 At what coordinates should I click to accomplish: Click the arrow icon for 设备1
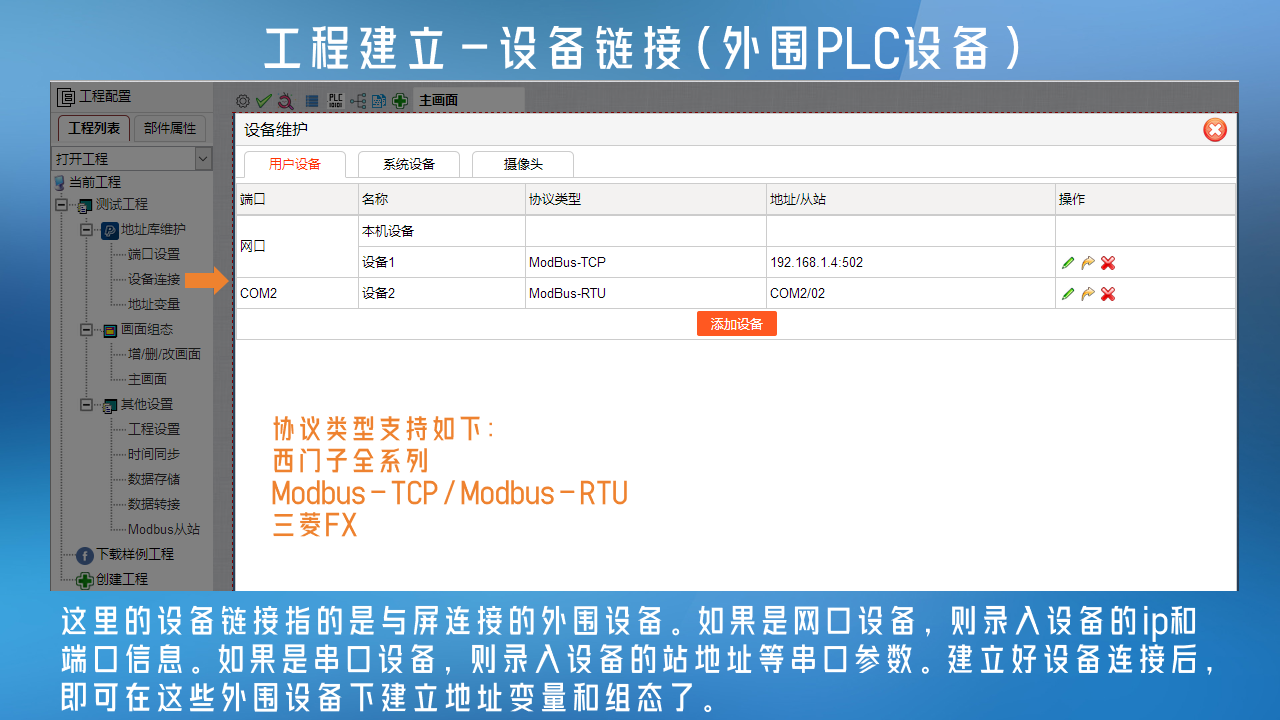(x=1088, y=263)
